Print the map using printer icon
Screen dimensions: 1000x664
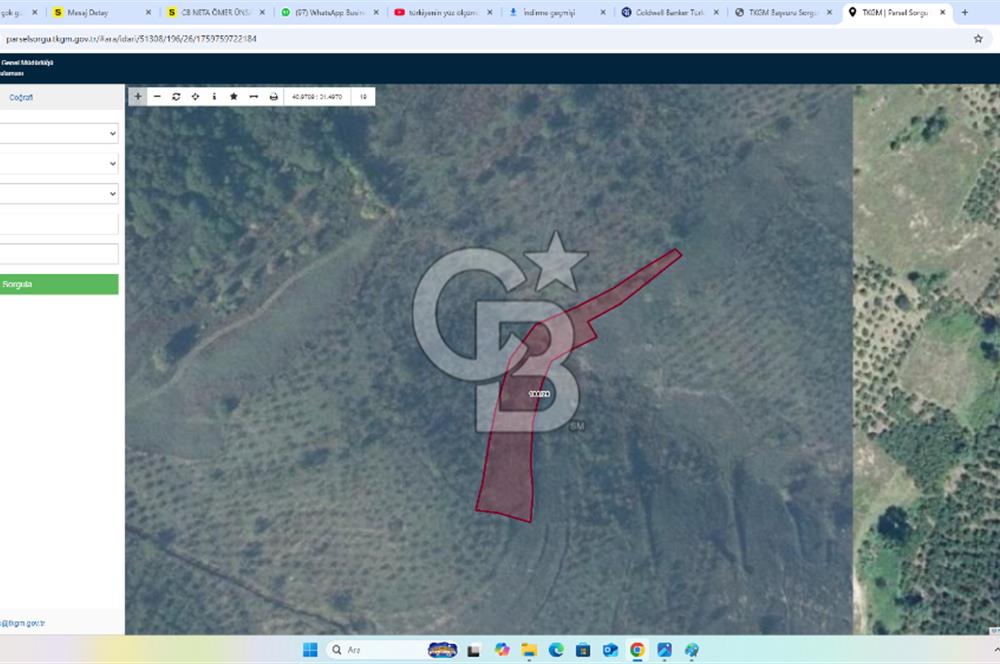[273, 97]
